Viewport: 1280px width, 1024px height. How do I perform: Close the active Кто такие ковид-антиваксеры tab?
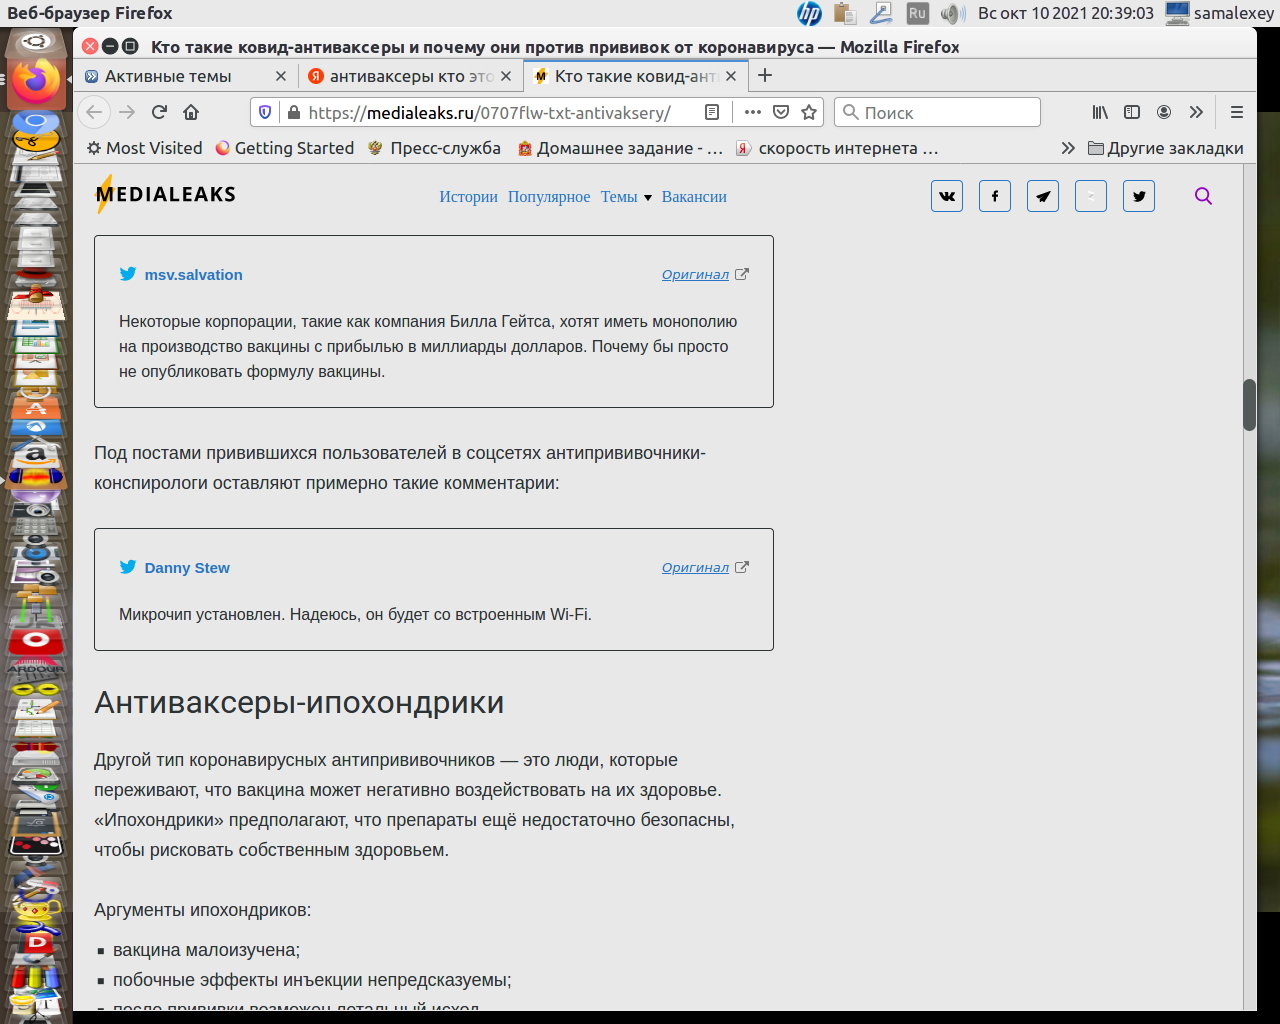coord(731,76)
